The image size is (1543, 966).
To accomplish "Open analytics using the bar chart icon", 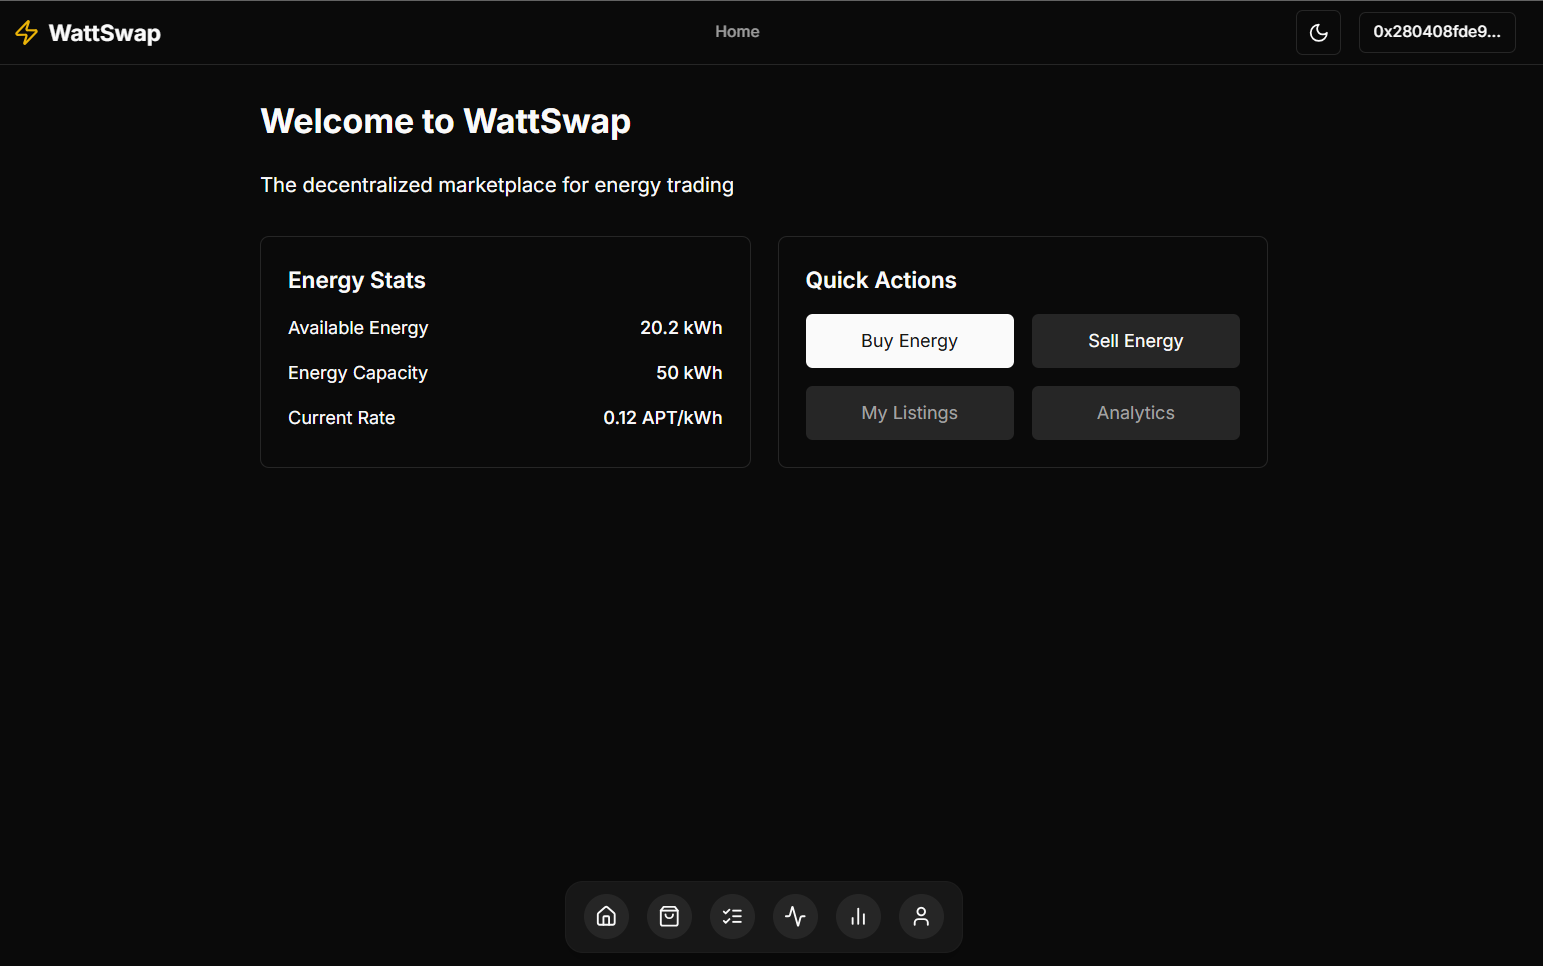I will [x=858, y=916].
